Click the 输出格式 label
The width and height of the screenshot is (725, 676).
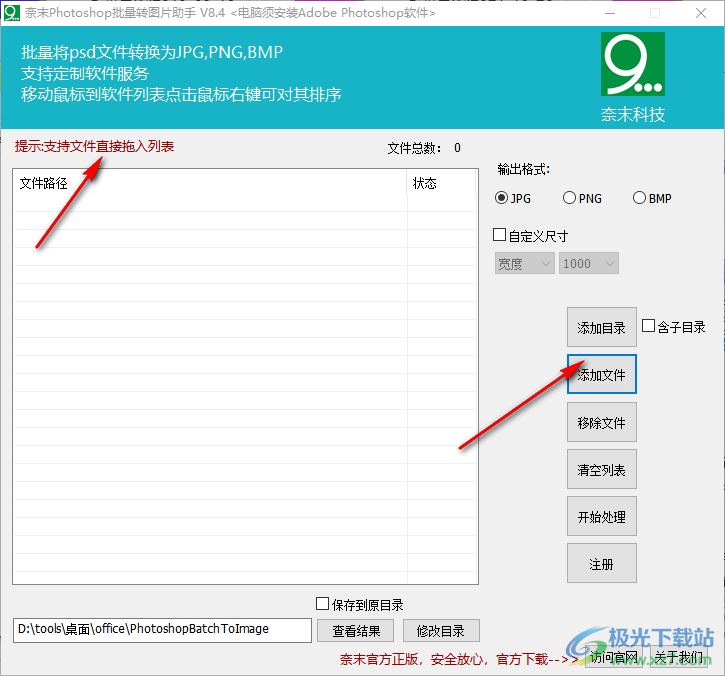523,169
